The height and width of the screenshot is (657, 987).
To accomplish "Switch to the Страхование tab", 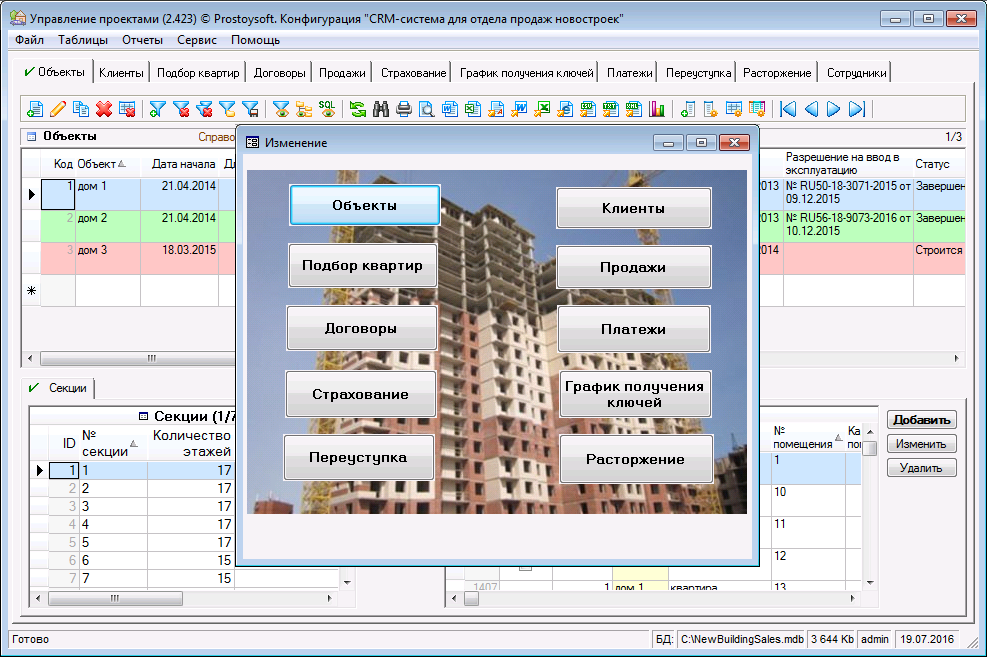I will pyautogui.click(x=413, y=73).
